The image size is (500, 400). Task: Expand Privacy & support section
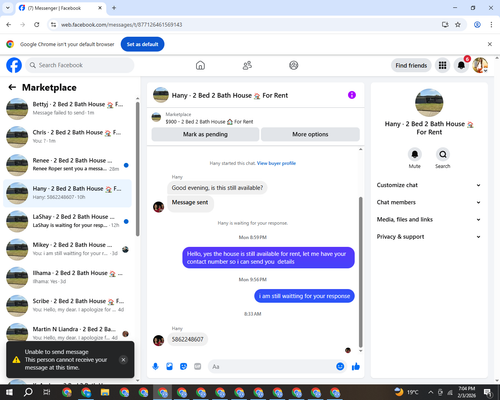[x=429, y=237]
